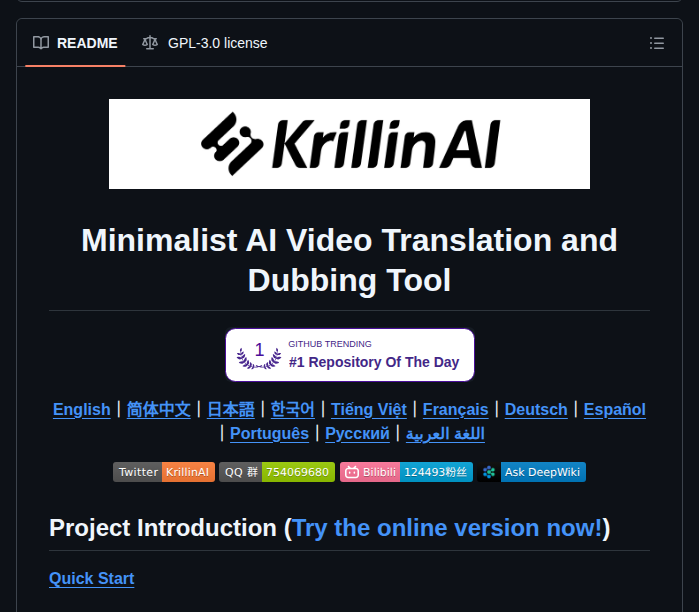The width and height of the screenshot is (699, 612).
Task: Open the Español language link
Action: (615, 410)
